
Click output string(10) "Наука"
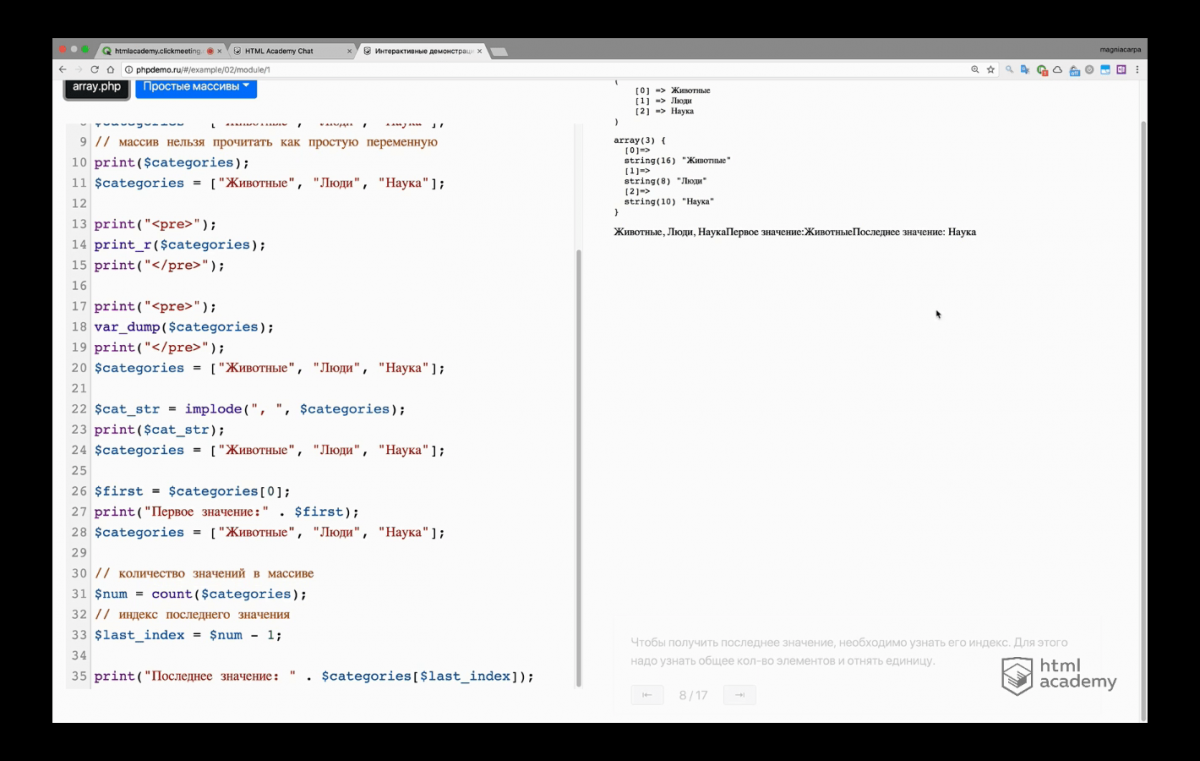coord(669,201)
